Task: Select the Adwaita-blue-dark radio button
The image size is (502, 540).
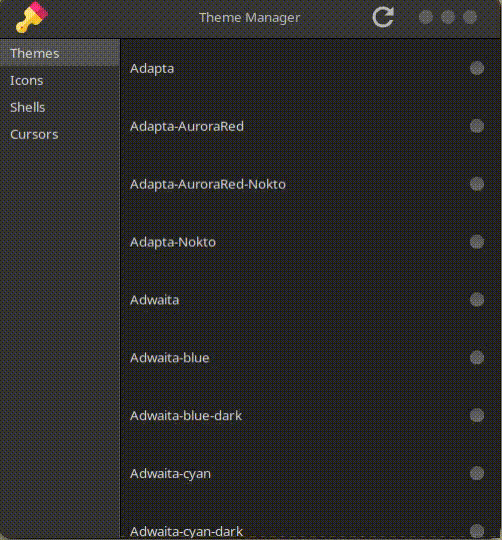Action: tap(477, 415)
